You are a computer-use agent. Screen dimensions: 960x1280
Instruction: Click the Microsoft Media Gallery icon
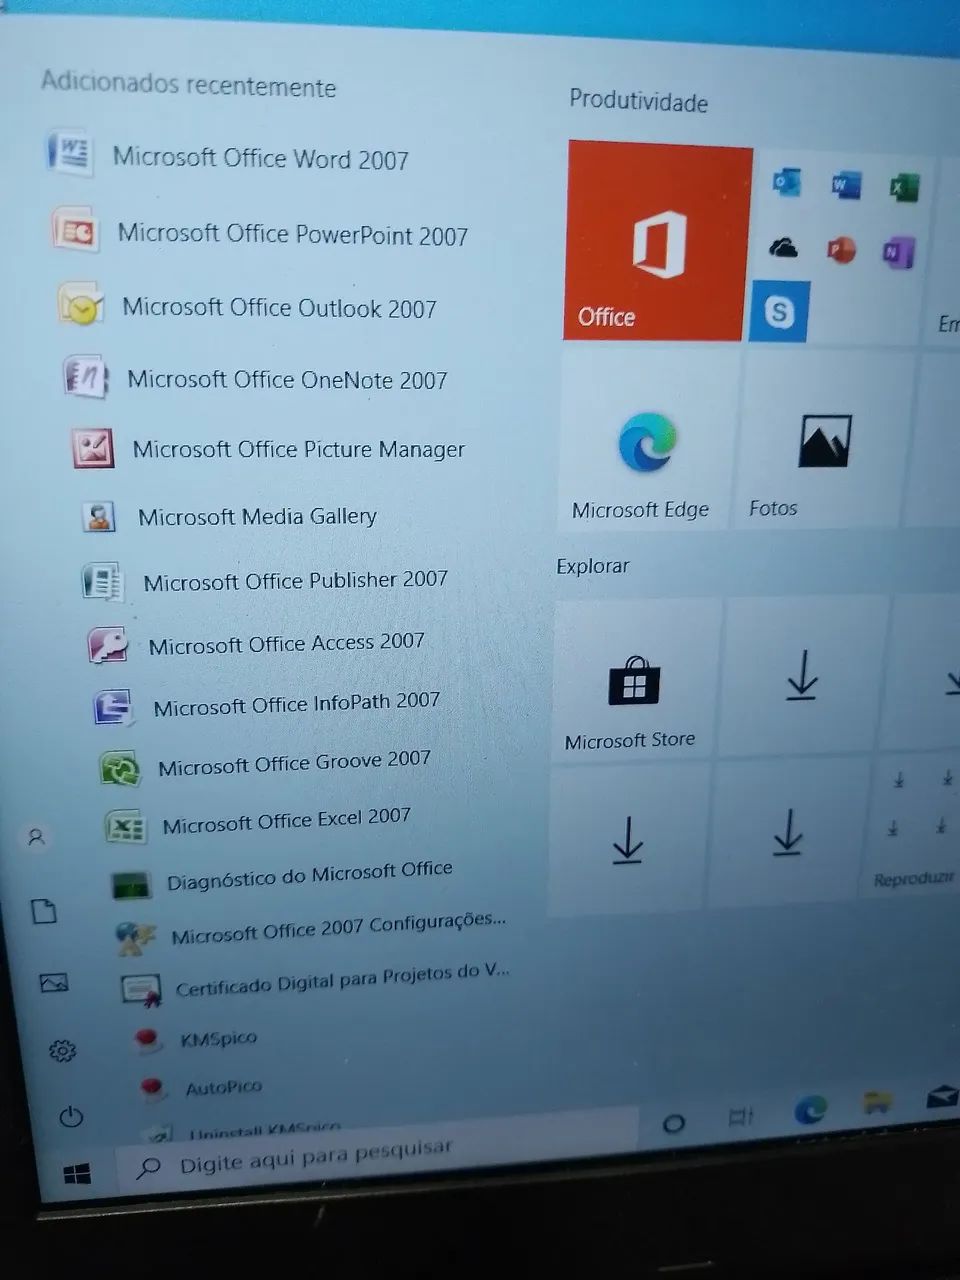click(x=98, y=515)
